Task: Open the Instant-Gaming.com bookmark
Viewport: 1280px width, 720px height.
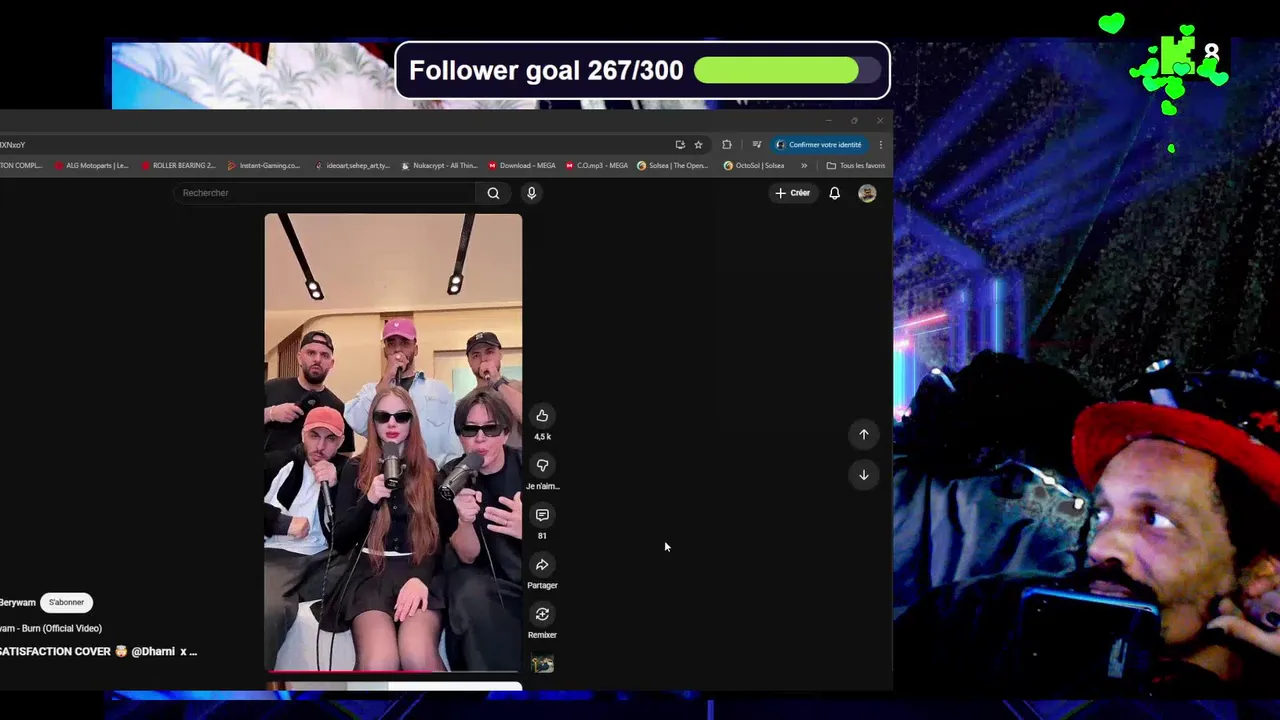Action: pyautogui.click(x=264, y=166)
